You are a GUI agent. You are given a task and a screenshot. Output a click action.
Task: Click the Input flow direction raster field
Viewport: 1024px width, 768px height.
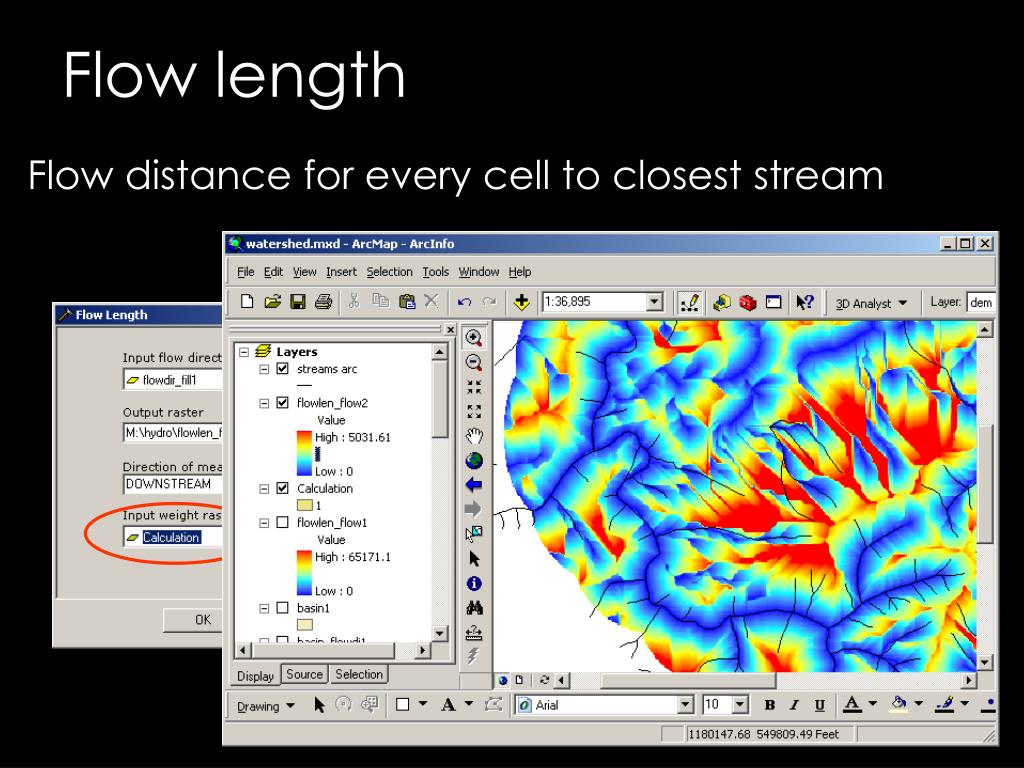[x=173, y=379]
